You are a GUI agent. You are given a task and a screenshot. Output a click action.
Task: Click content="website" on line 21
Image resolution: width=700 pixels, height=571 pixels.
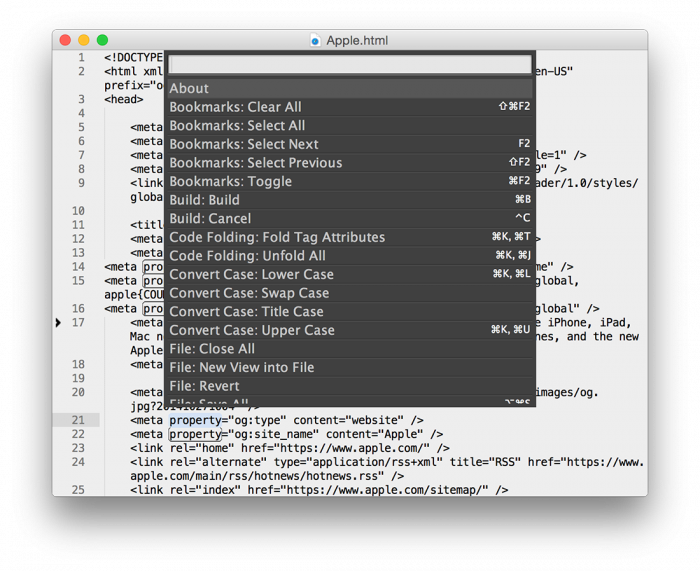click(349, 420)
